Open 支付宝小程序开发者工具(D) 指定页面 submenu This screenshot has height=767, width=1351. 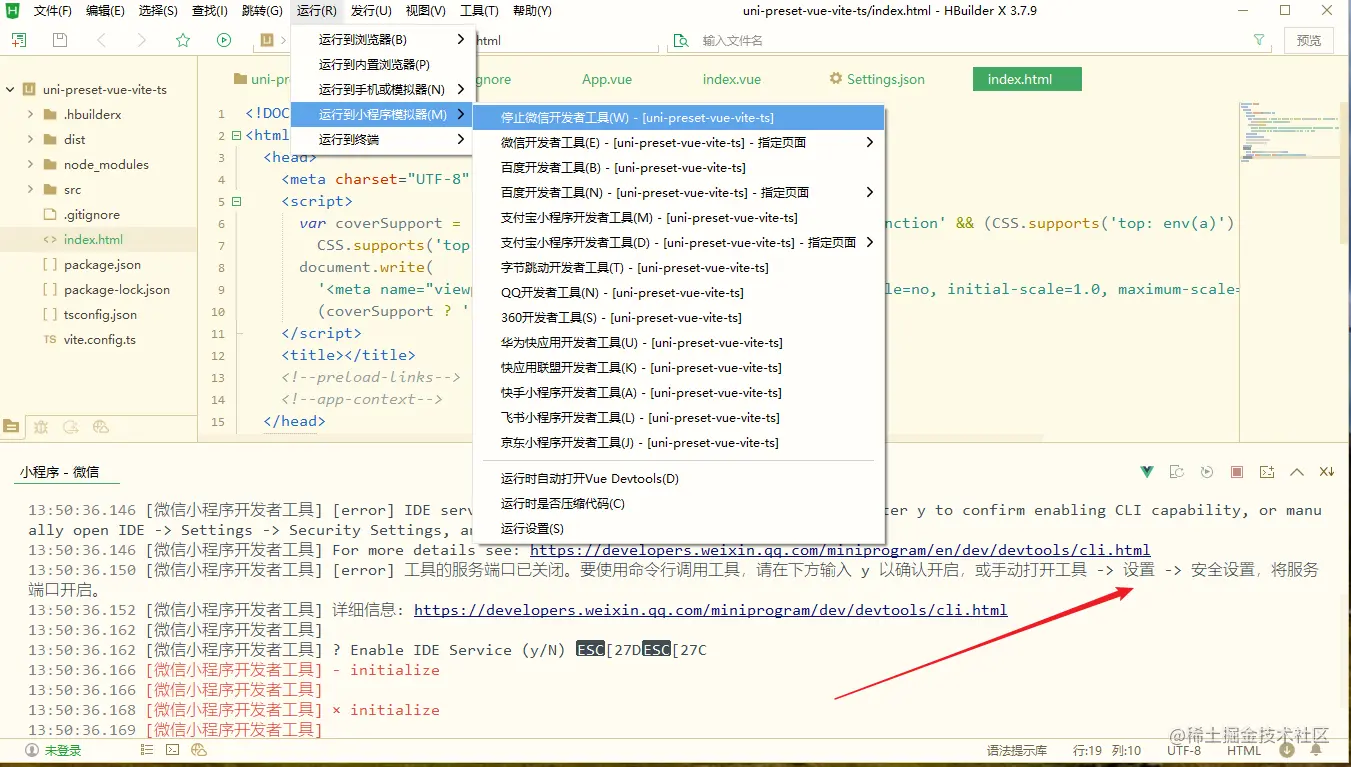tap(679, 243)
